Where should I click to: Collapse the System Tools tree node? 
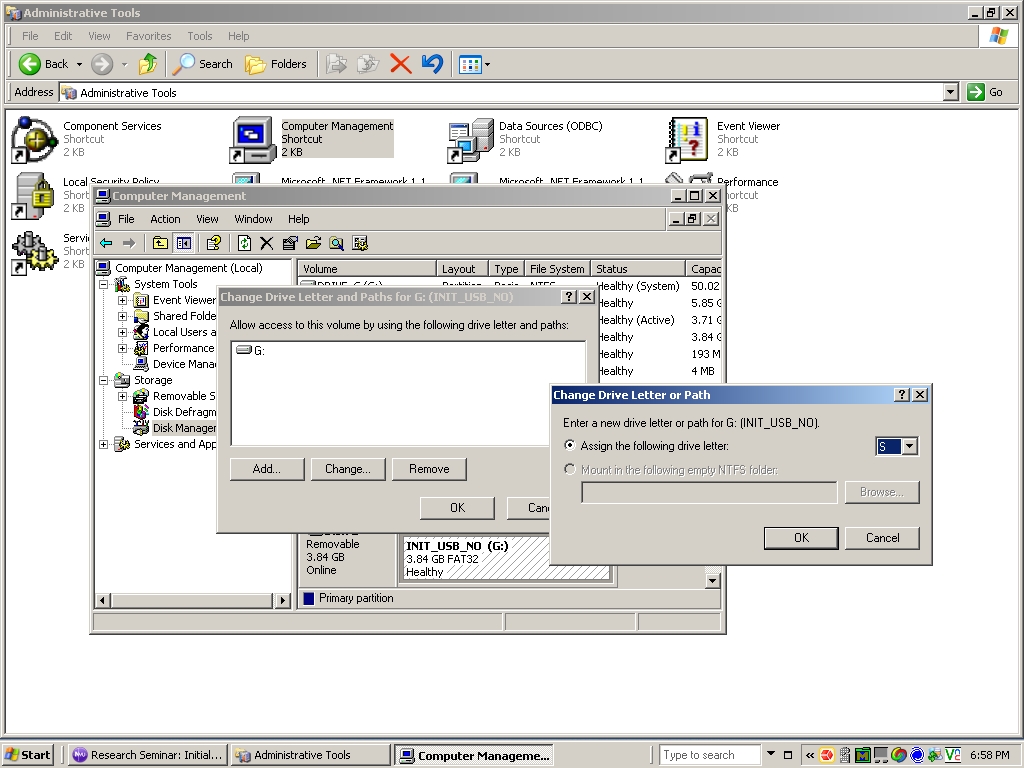click(104, 284)
